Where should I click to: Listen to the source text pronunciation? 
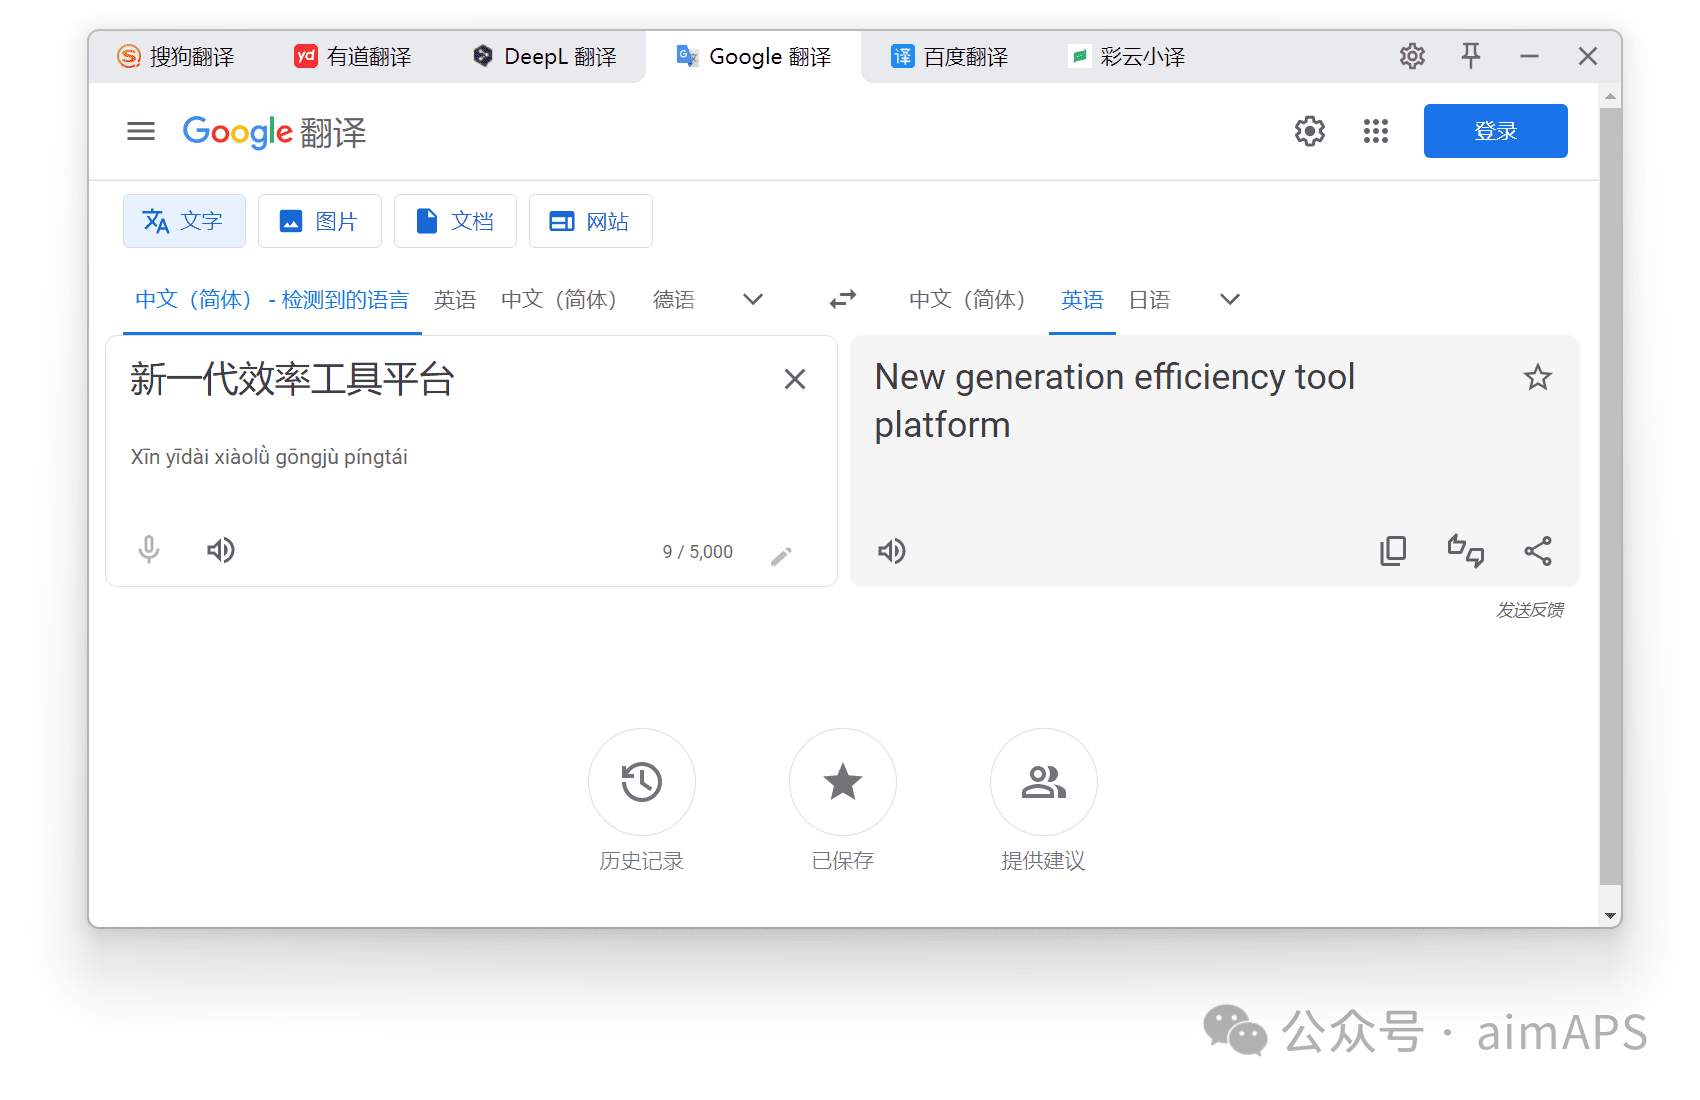tap(220, 550)
